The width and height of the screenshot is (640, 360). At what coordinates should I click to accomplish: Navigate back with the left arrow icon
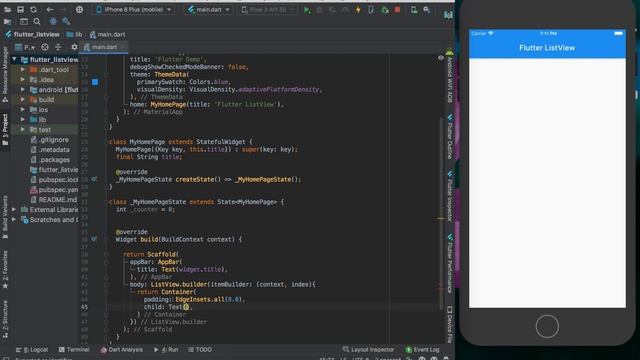[50, 9]
